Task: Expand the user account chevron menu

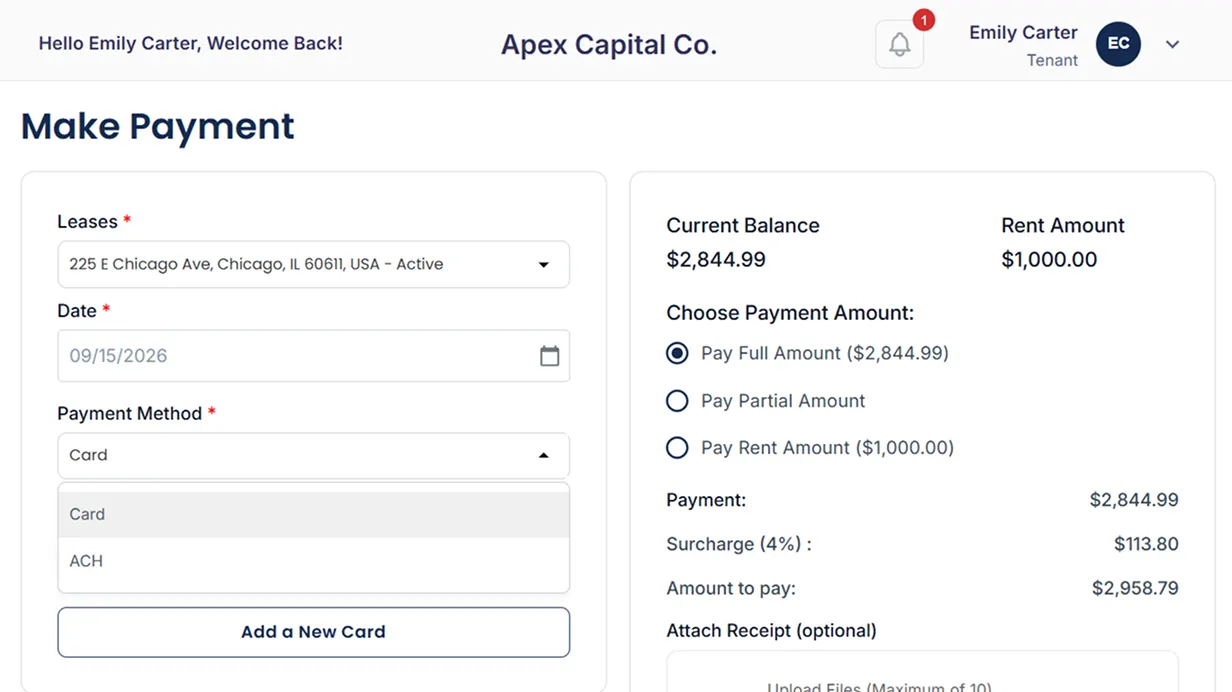Action: tap(1173, 44)
